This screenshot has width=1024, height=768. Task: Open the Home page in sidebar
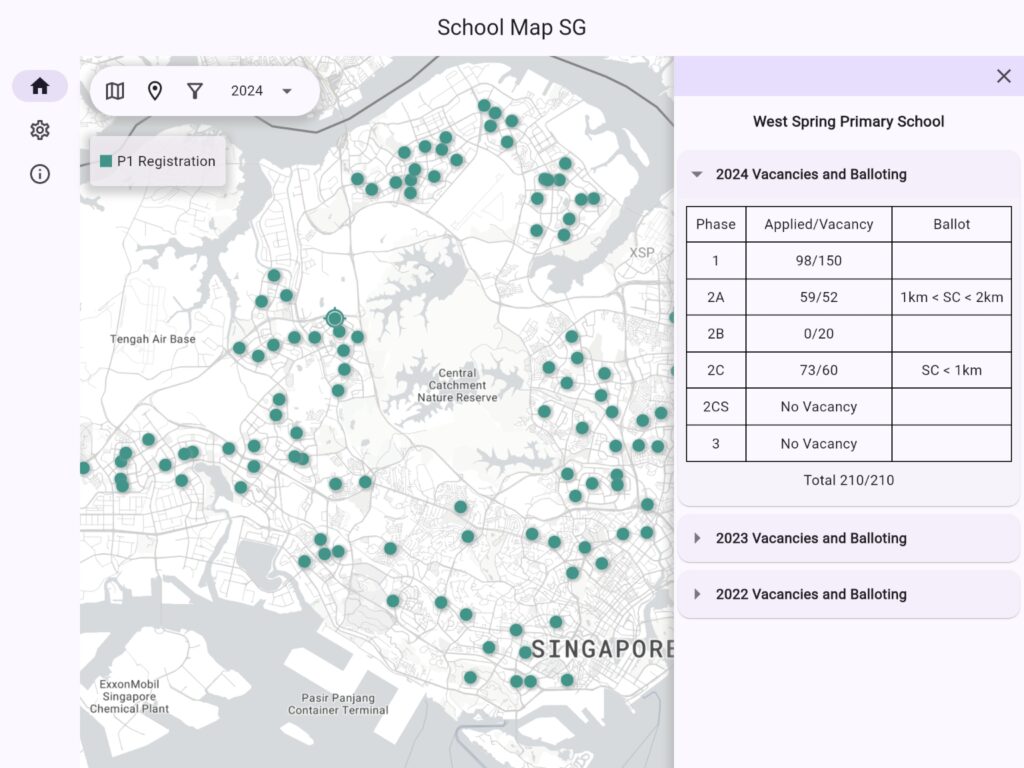coord(40,86)
